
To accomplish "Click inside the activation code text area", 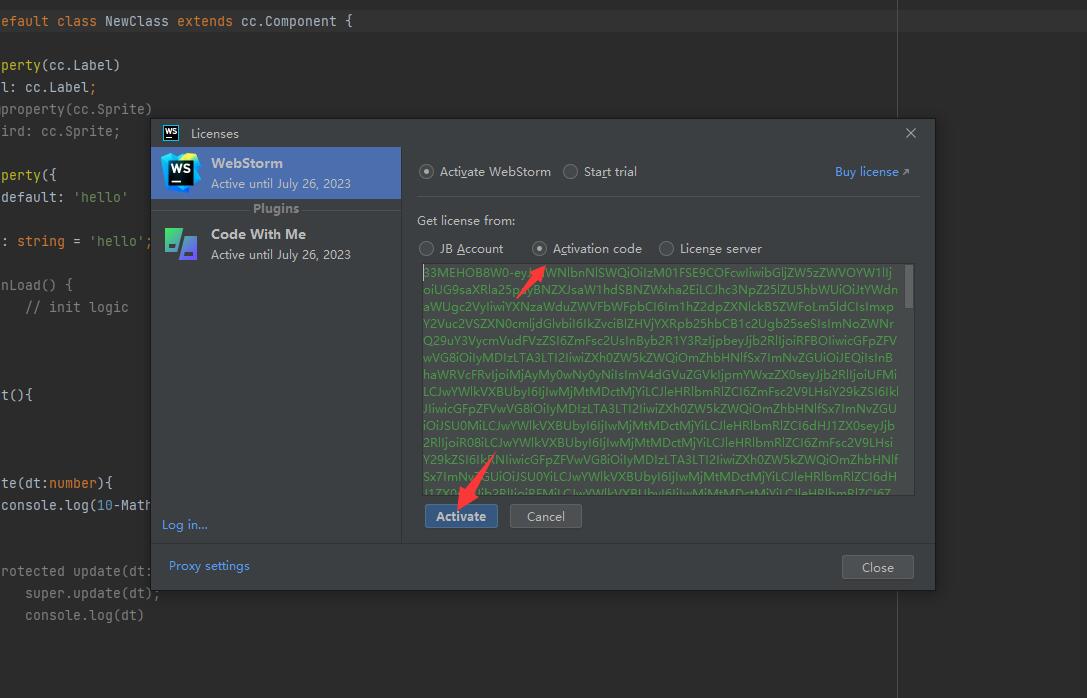I will click(663, 379).
